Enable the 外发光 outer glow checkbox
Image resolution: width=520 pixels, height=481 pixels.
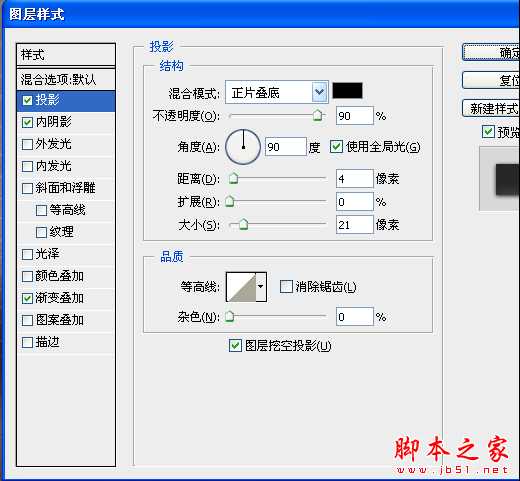(27, 144)
